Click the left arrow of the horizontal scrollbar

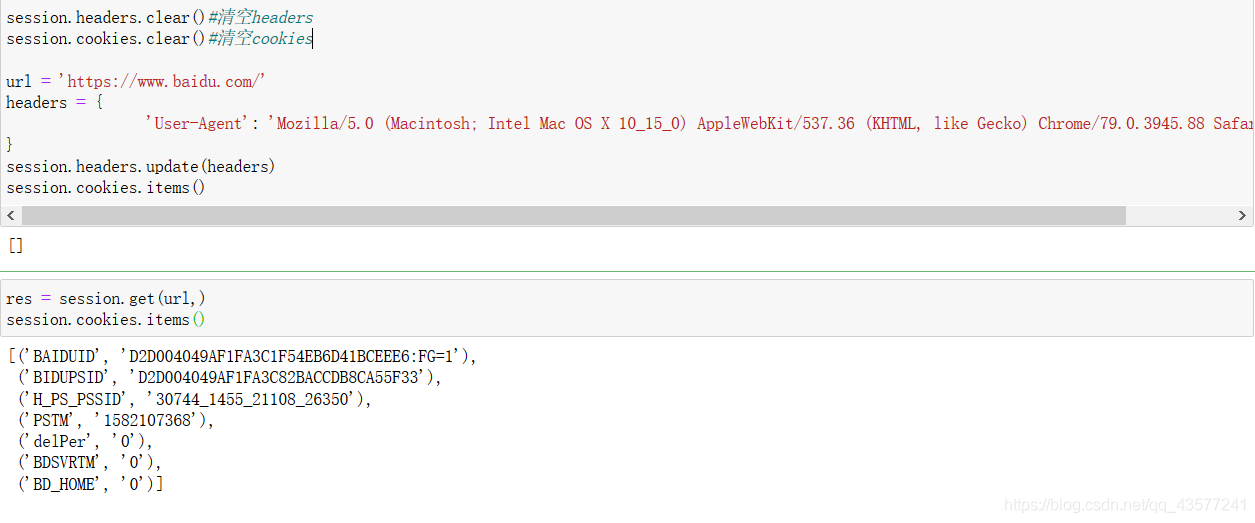[x=11, y=216]
